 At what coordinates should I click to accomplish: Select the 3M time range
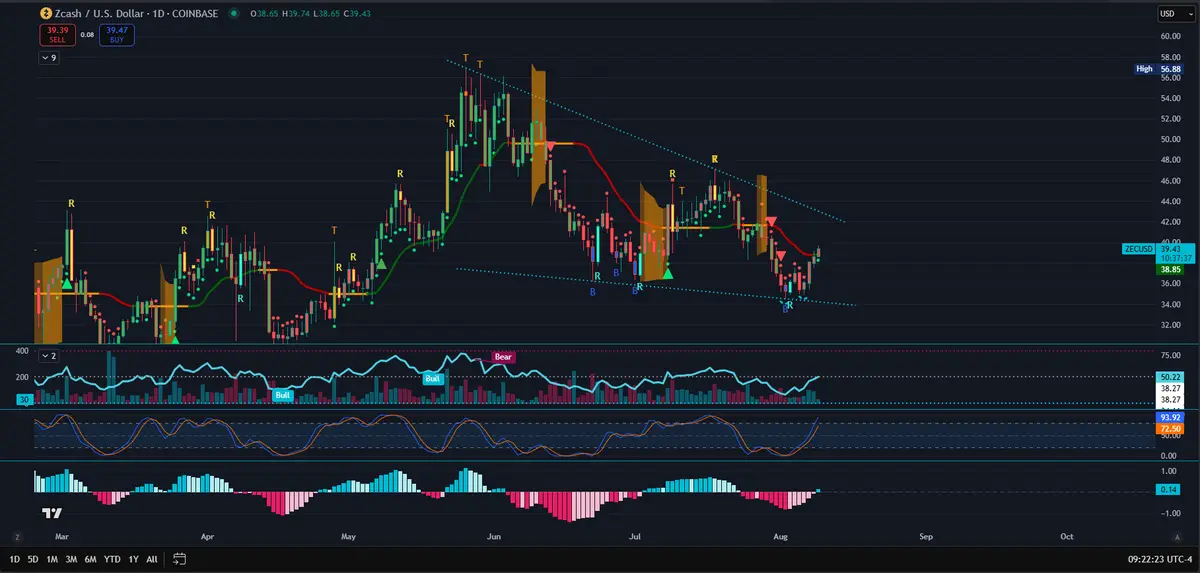tap(71, 558)
